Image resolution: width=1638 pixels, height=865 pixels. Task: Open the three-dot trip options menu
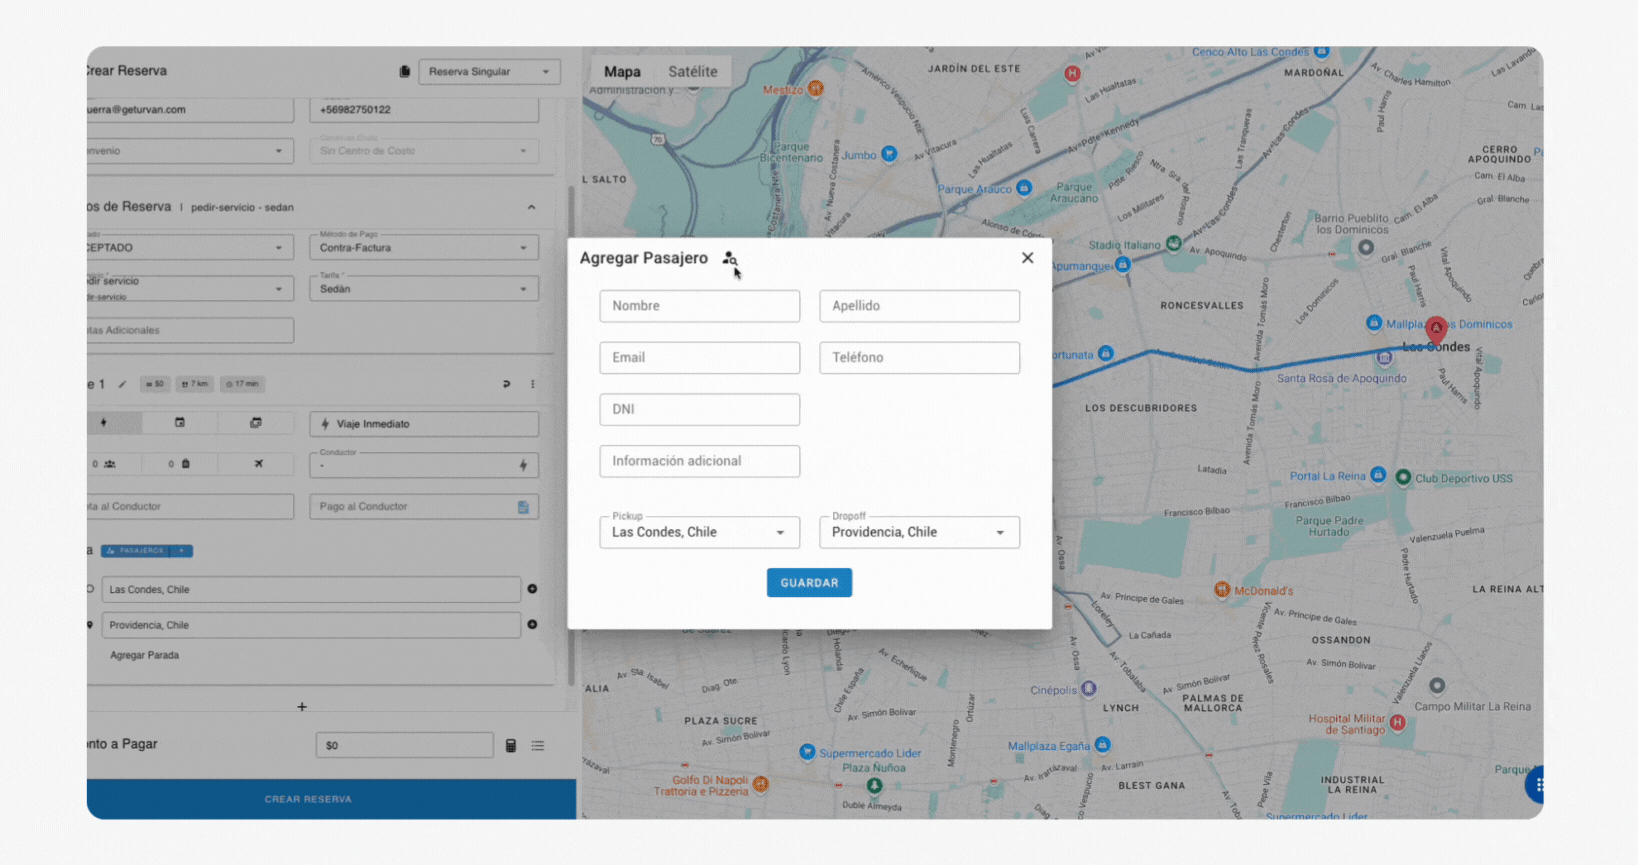pos(532,384)
